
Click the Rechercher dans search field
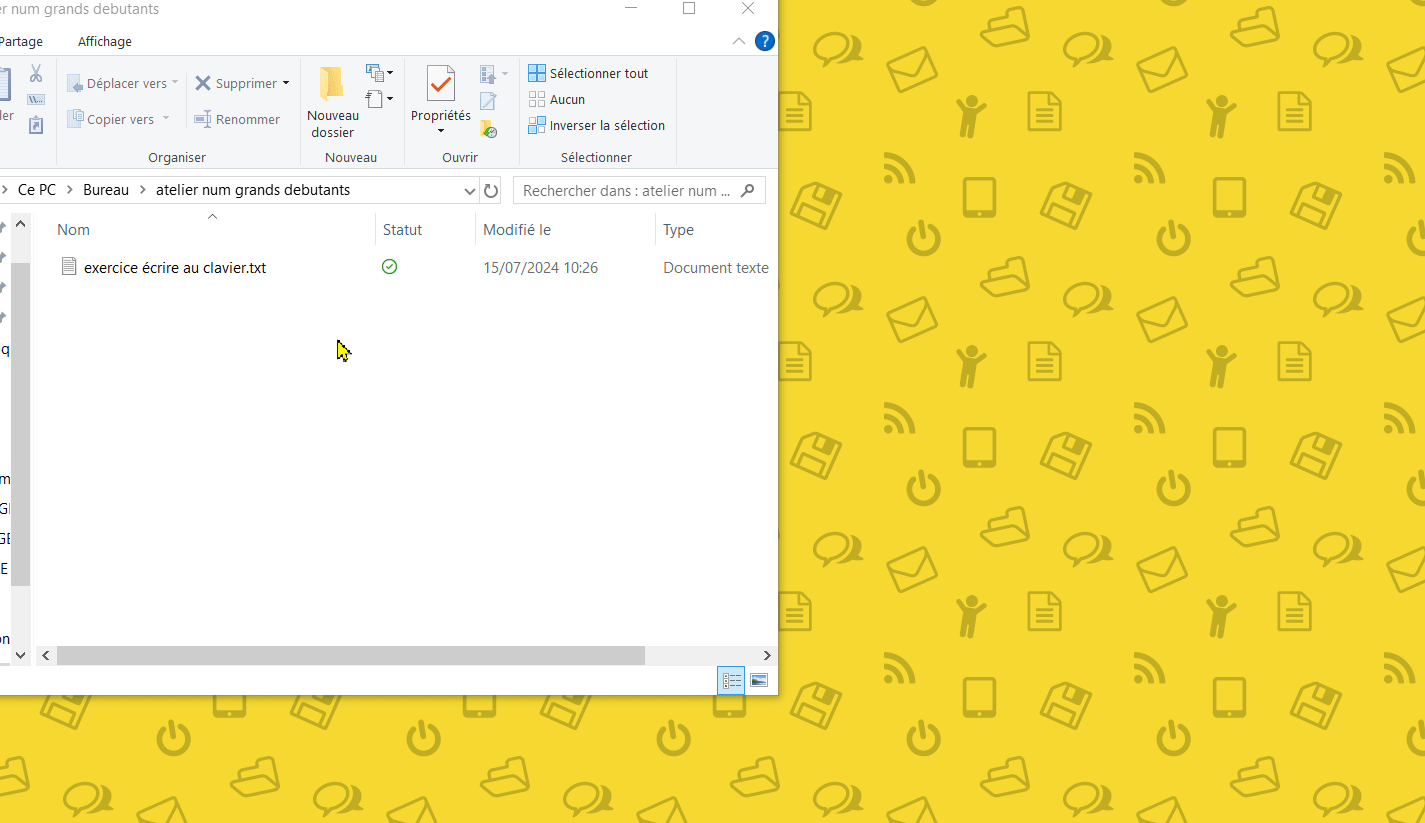(x=639, y=190)
